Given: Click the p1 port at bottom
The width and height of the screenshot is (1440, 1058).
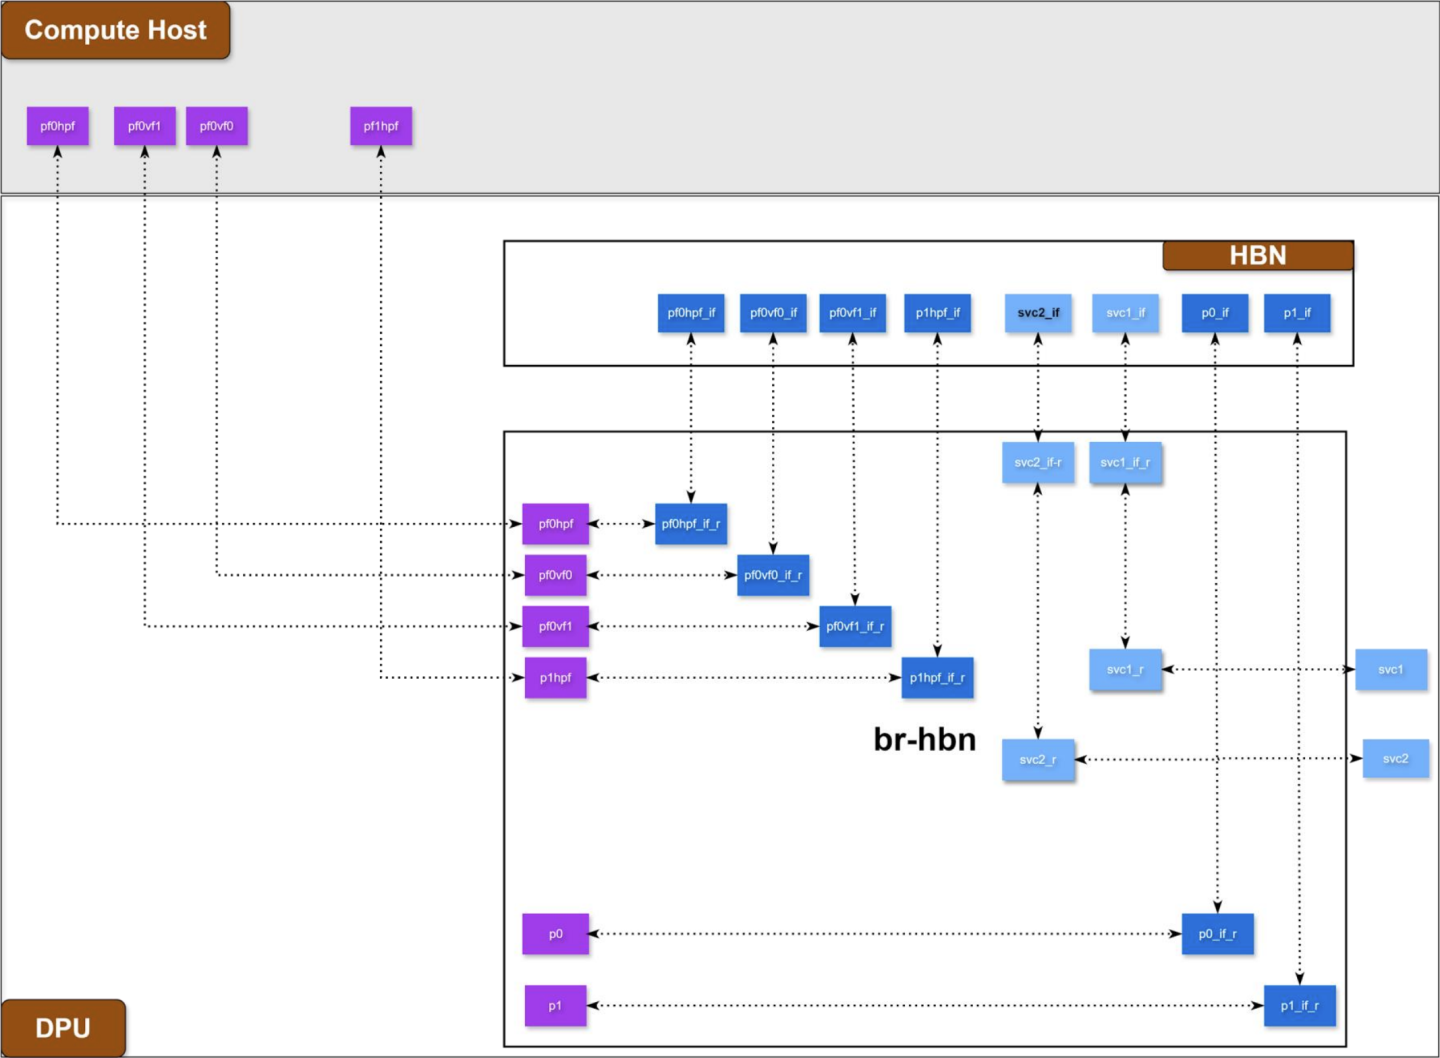Looking at the screenshot, I should point(555,1005).
